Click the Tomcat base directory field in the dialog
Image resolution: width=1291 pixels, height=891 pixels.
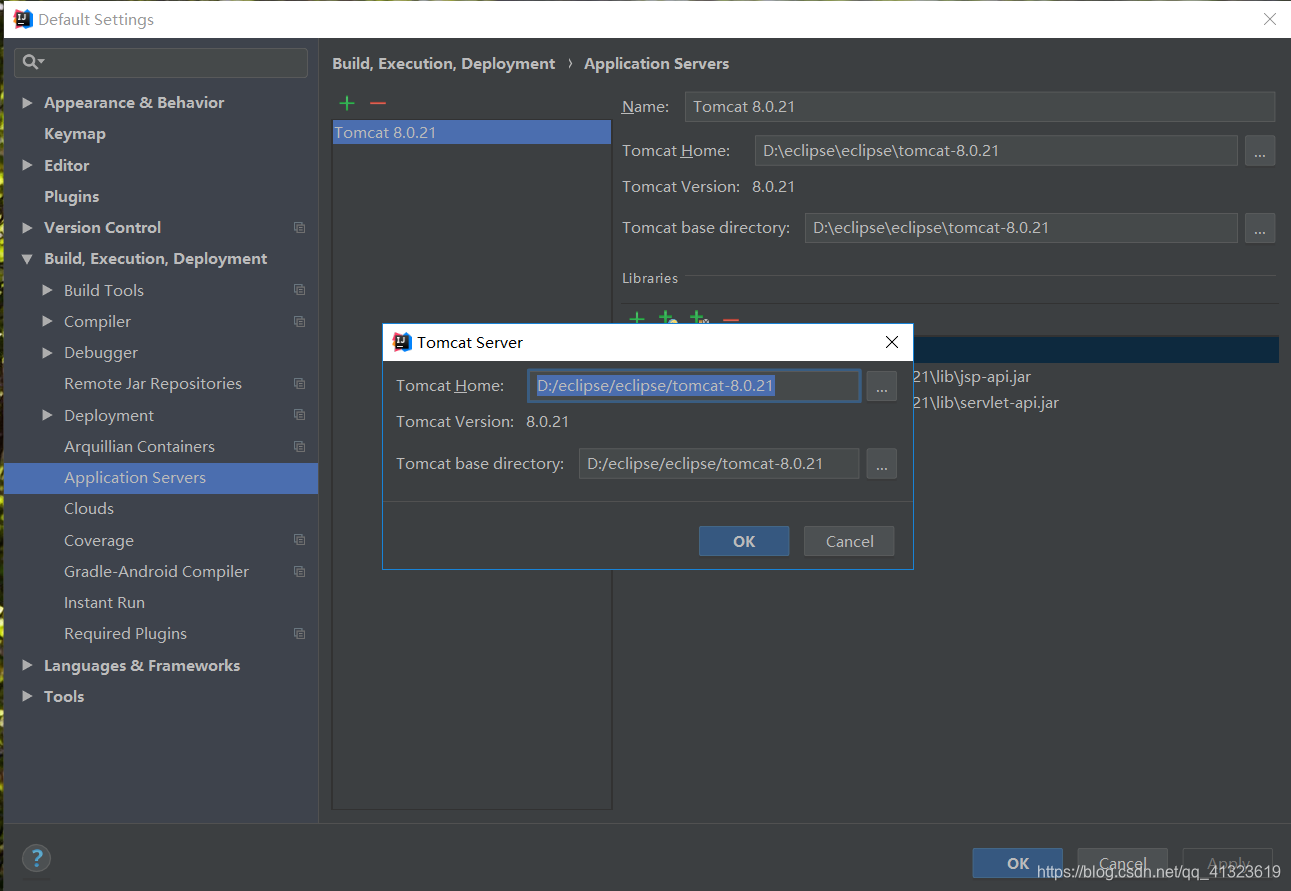[719, 464]
